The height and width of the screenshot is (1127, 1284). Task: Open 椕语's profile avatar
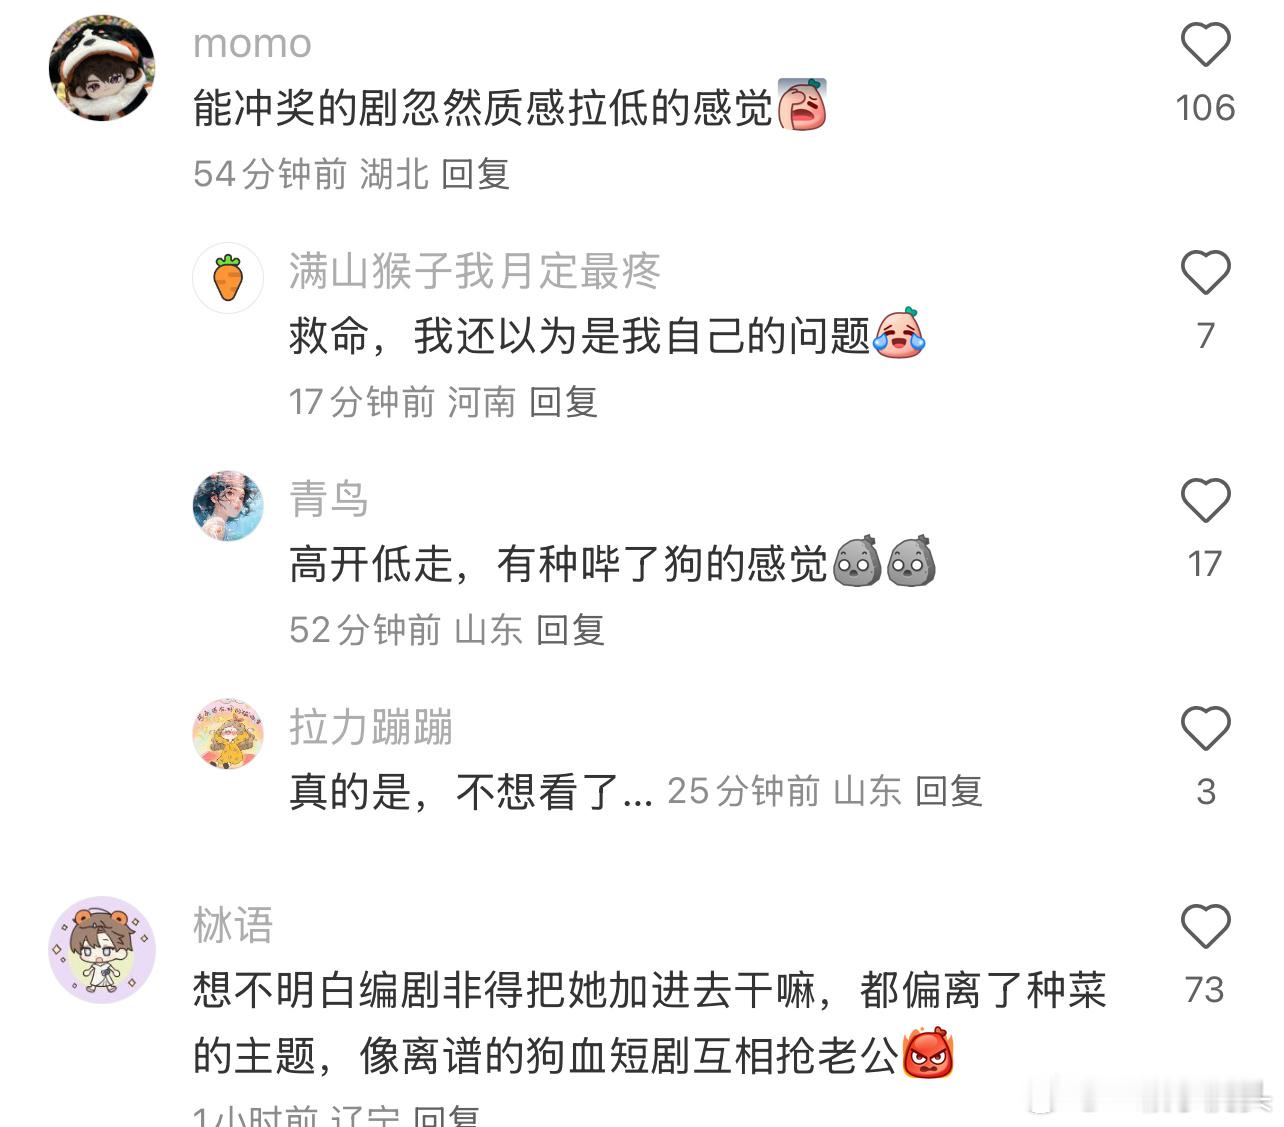(x=102, y=950)
